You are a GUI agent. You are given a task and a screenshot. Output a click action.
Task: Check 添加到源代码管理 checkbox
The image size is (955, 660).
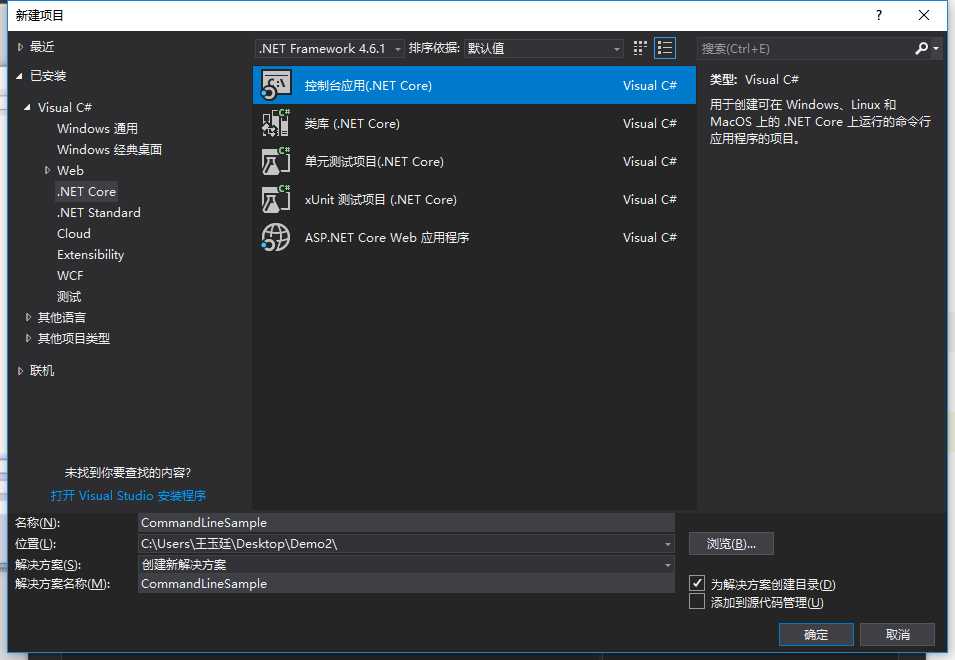pyautogui.click(x=697, y=602)
